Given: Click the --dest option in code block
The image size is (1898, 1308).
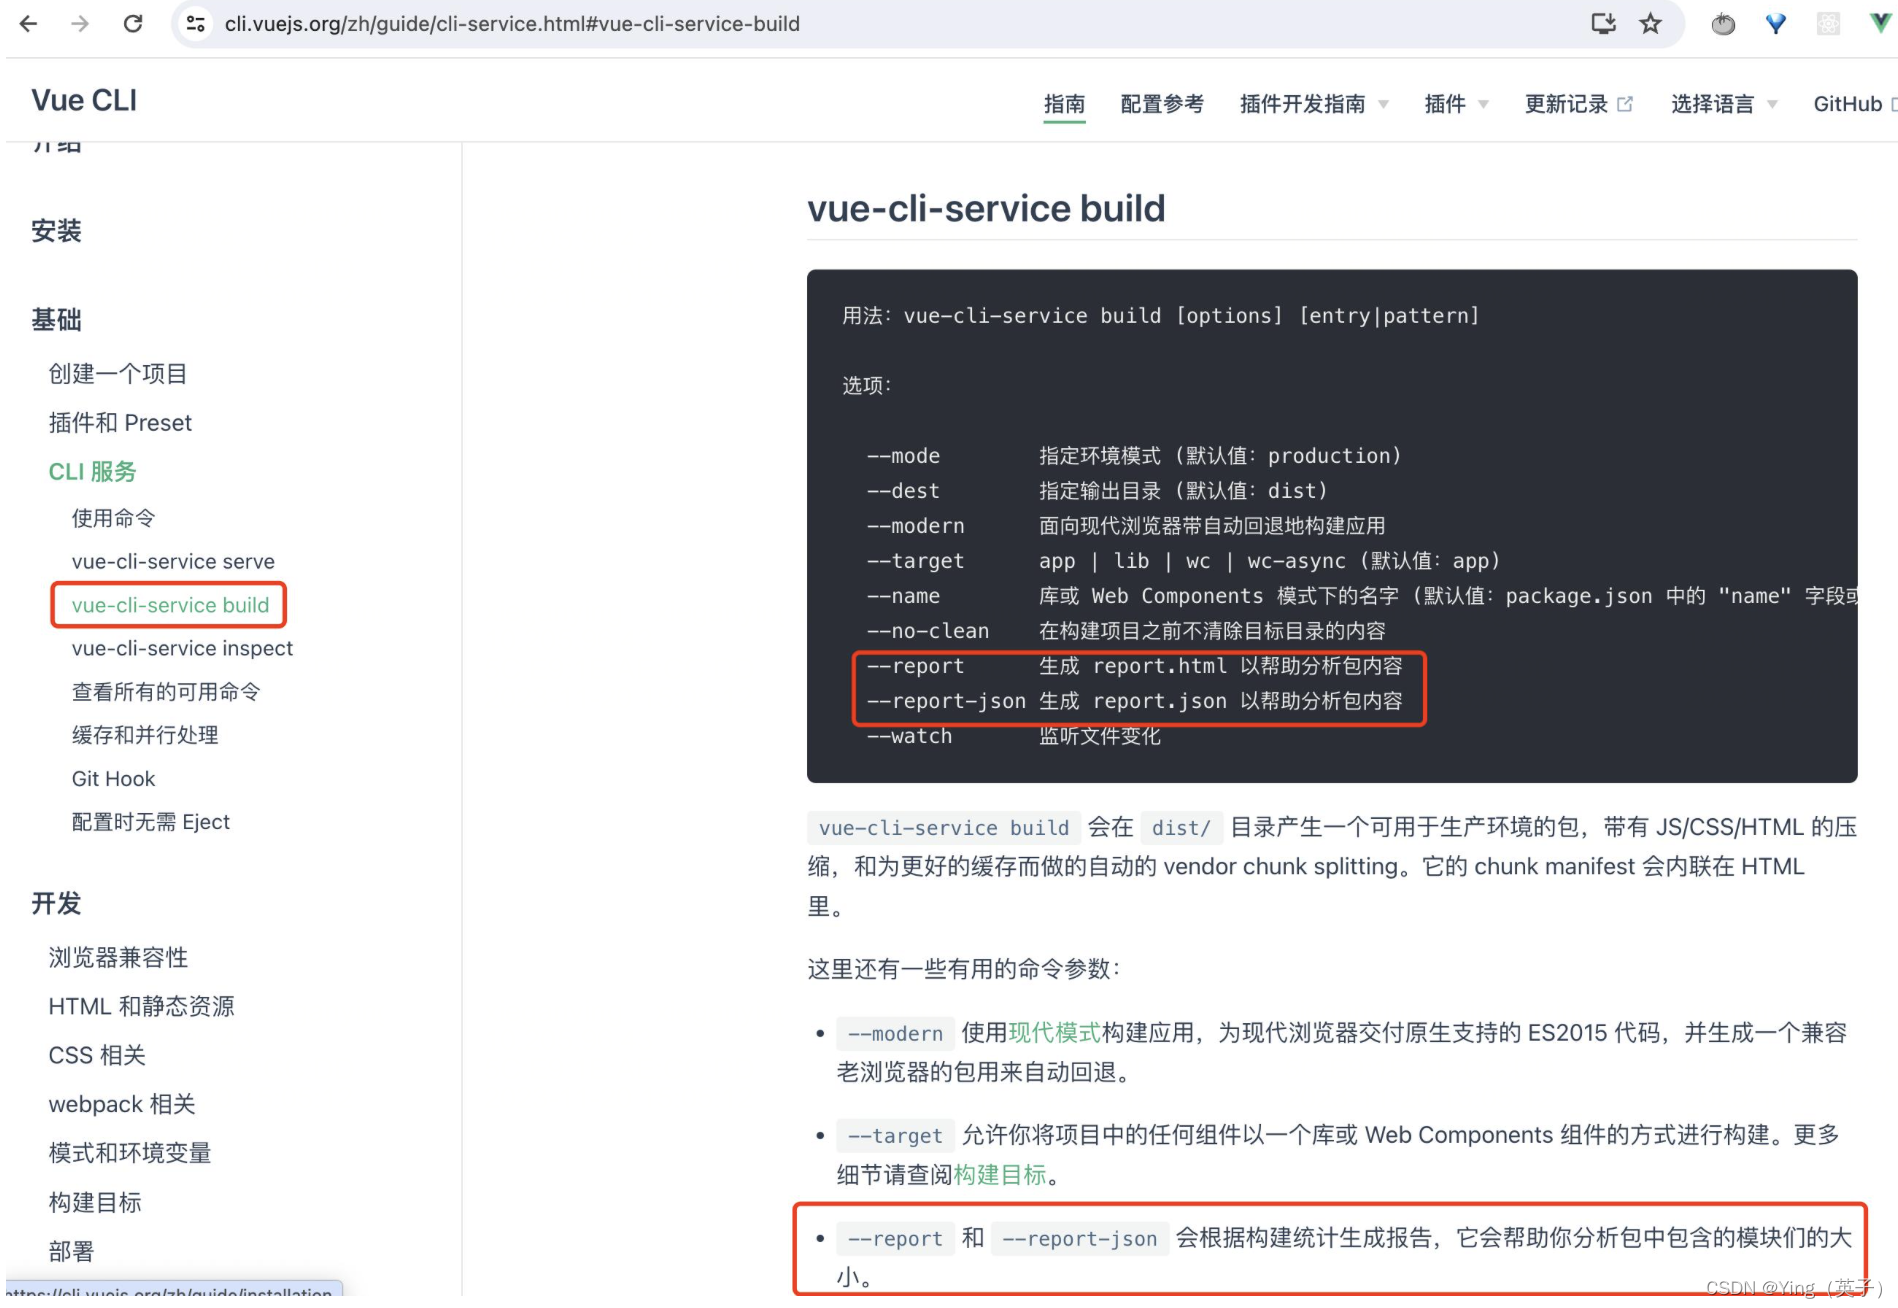Looking at the screenshot, I should 903,491.
